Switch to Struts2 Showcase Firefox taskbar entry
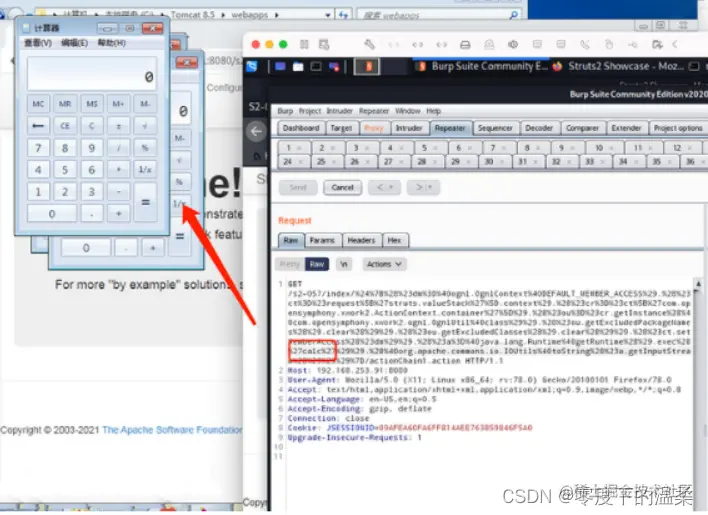Viewport: 708px width, 515px height. [619, 66]
